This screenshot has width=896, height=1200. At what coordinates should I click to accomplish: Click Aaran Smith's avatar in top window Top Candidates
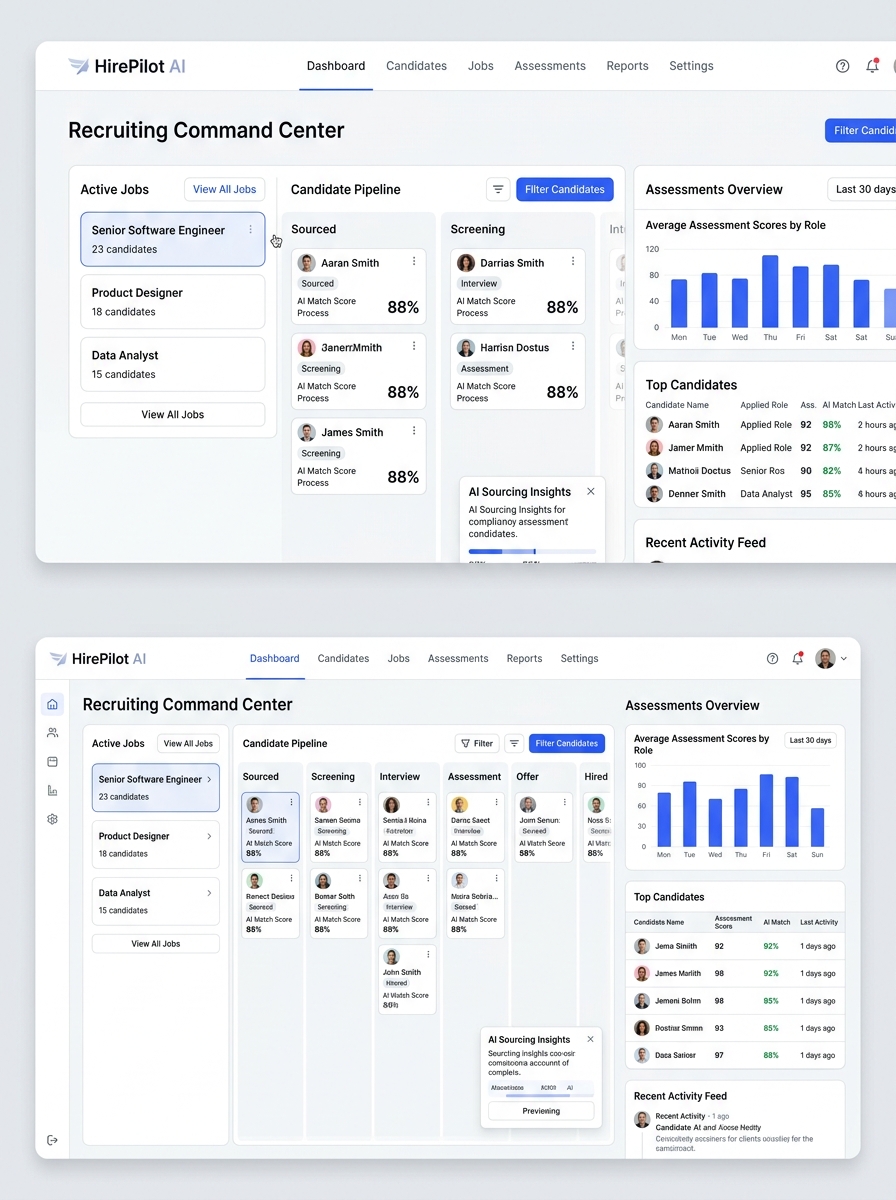tap(654, 425)
